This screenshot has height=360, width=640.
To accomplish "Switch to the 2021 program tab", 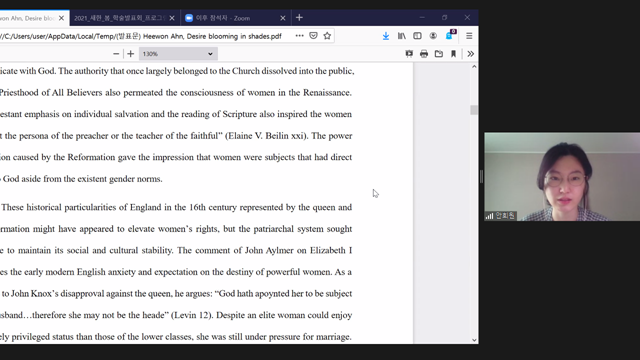I will point(119,18).
